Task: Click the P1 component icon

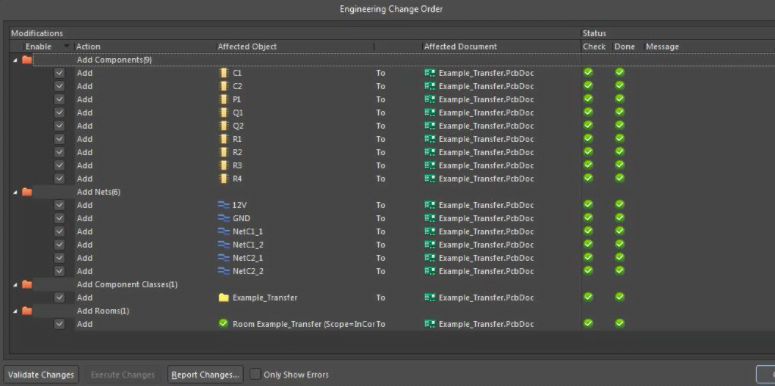Action: tap(224, 99)
